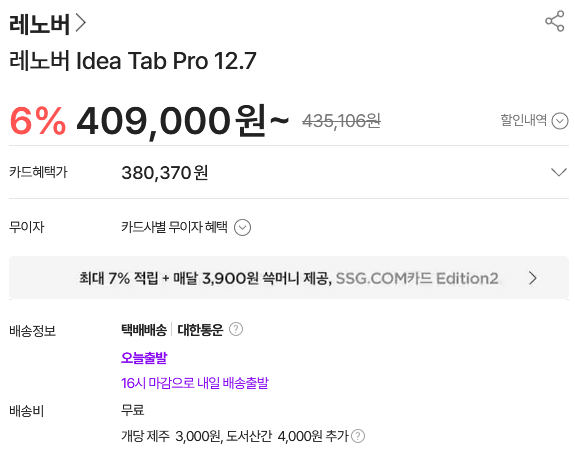Screen dimensions: 575x455
Task: Click the help icon after 4,000원 추가
Action: [358, 436]
